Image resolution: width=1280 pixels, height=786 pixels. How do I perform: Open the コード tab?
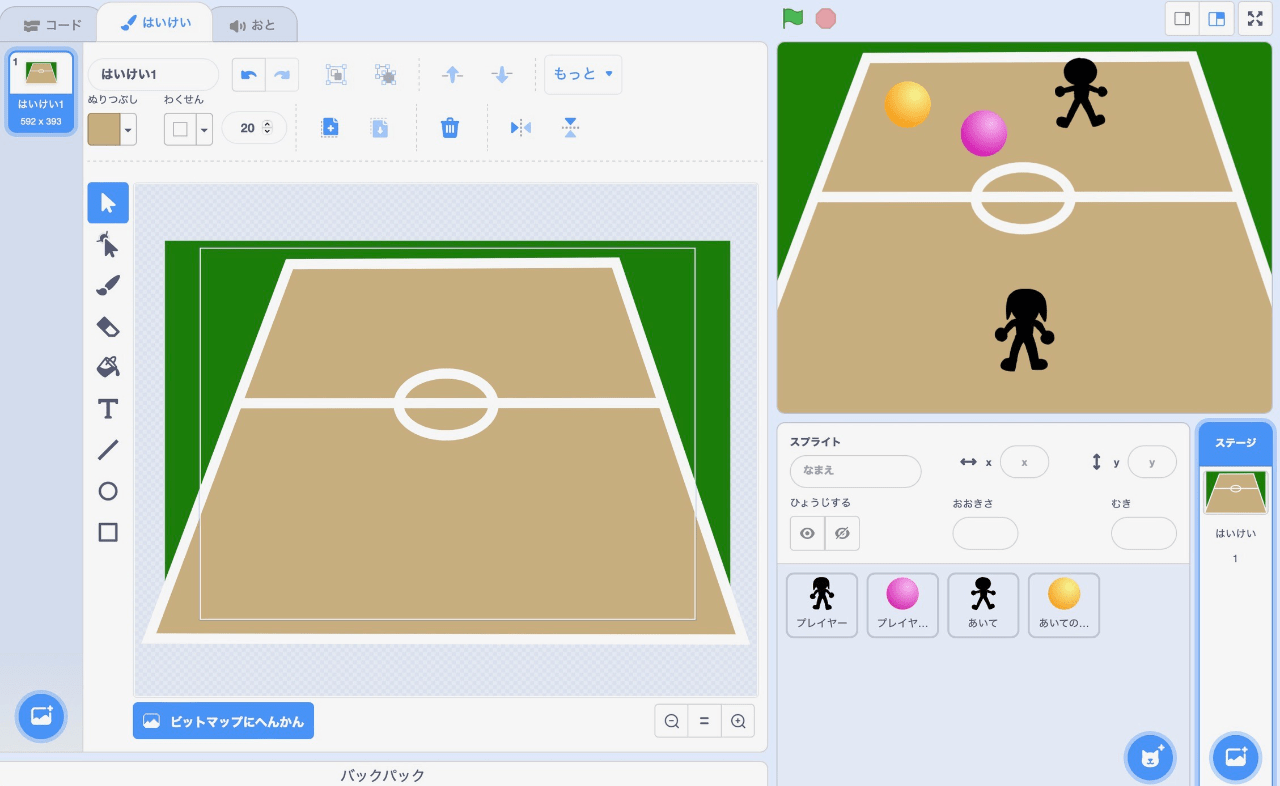[52, 24]
